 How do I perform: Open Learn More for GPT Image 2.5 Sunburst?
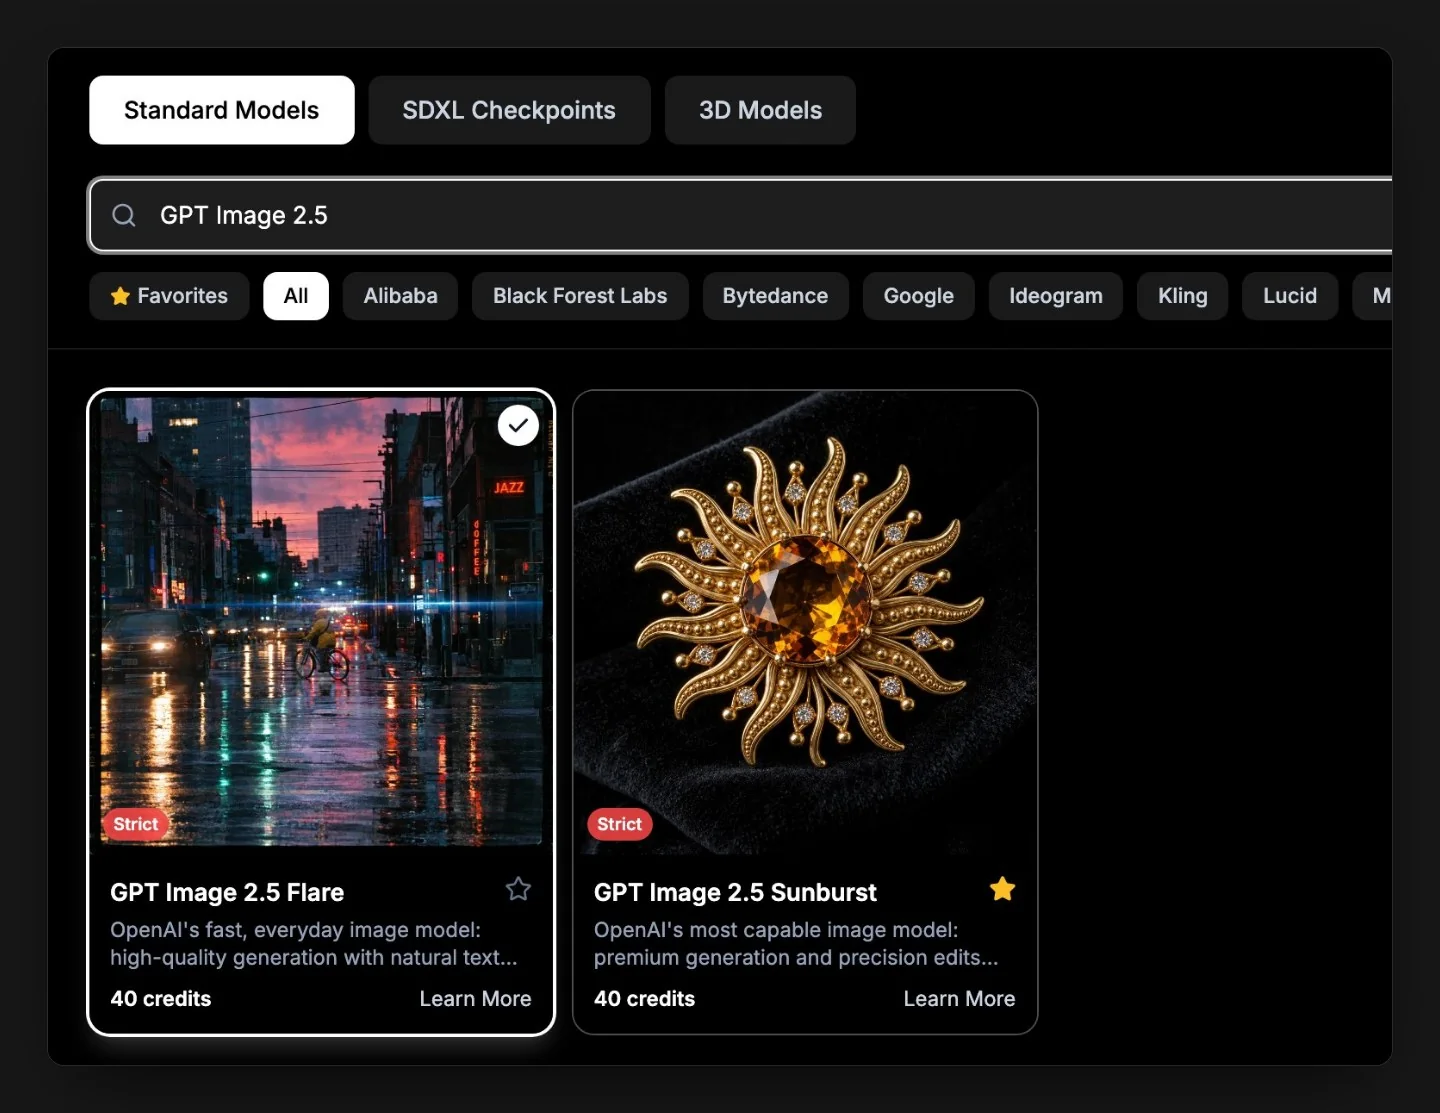click(959, 999)
